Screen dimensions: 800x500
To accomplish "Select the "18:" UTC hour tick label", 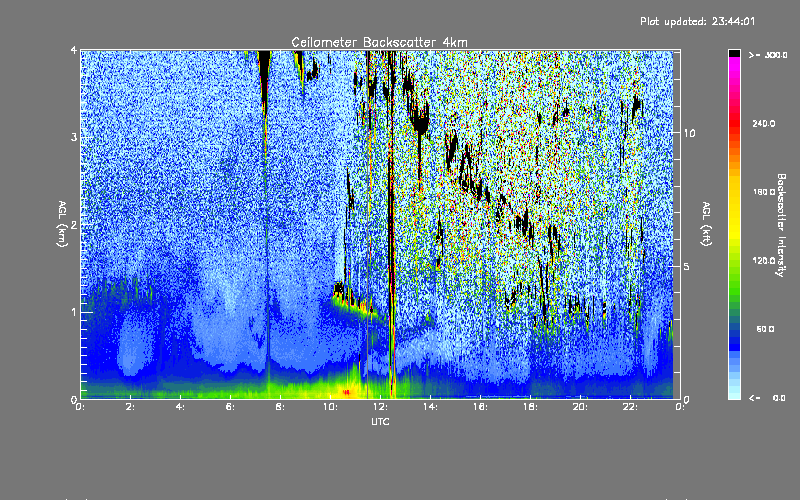I will point(531,407).
